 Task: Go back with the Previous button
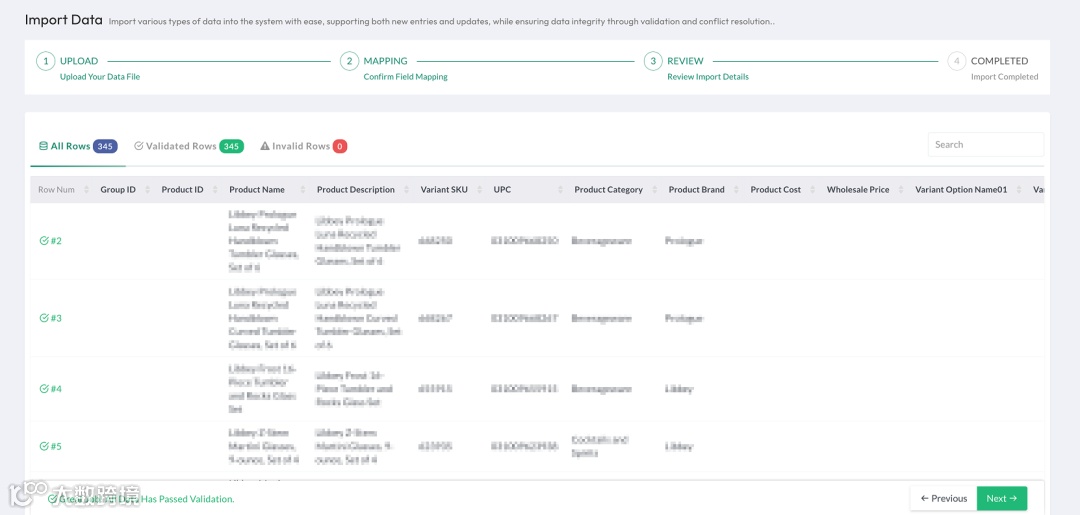point(943,498)
